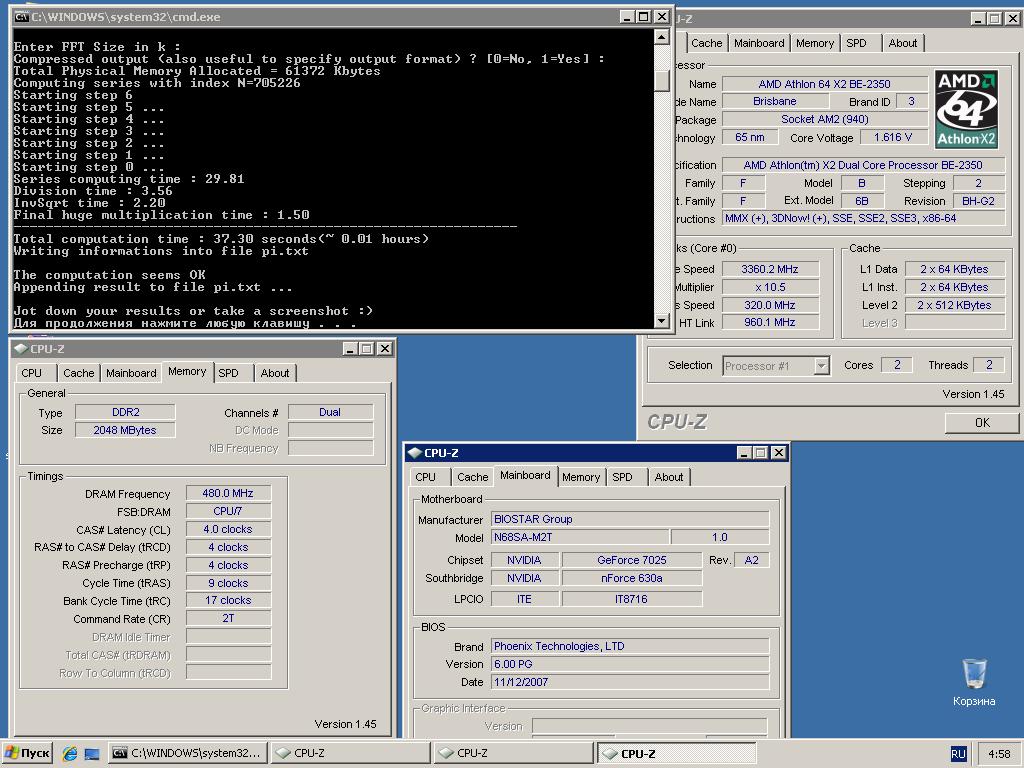Viewport: 1024px width, 768px height.
Task: Click the BIOSTAR Group manufacturer field
Action: coord(630,519)
